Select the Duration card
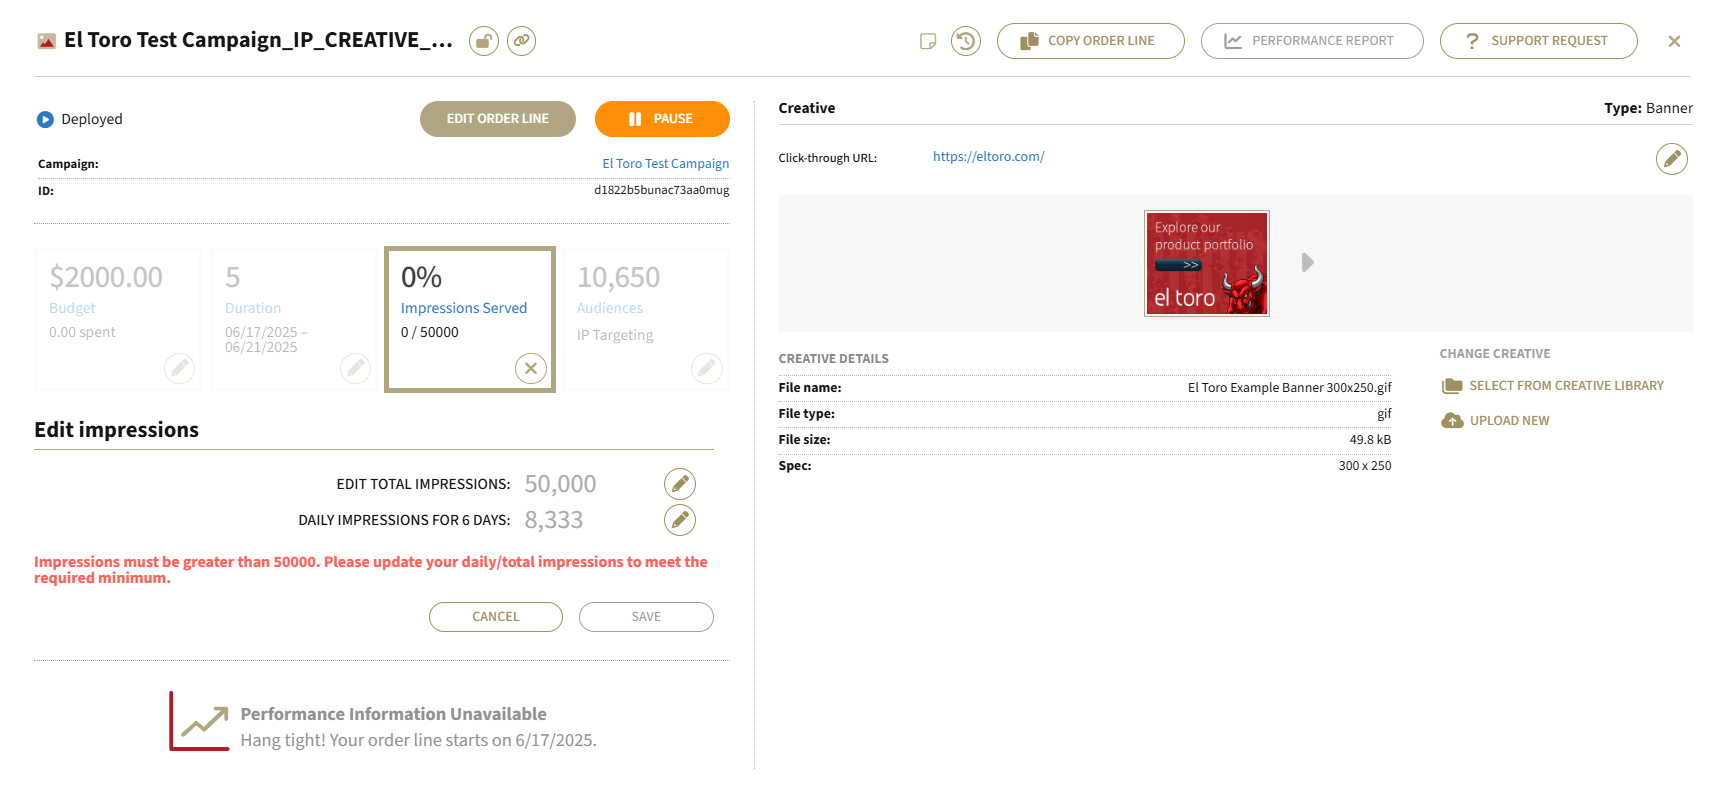This screenshot has width=1722, height=805. click(294, 319)
